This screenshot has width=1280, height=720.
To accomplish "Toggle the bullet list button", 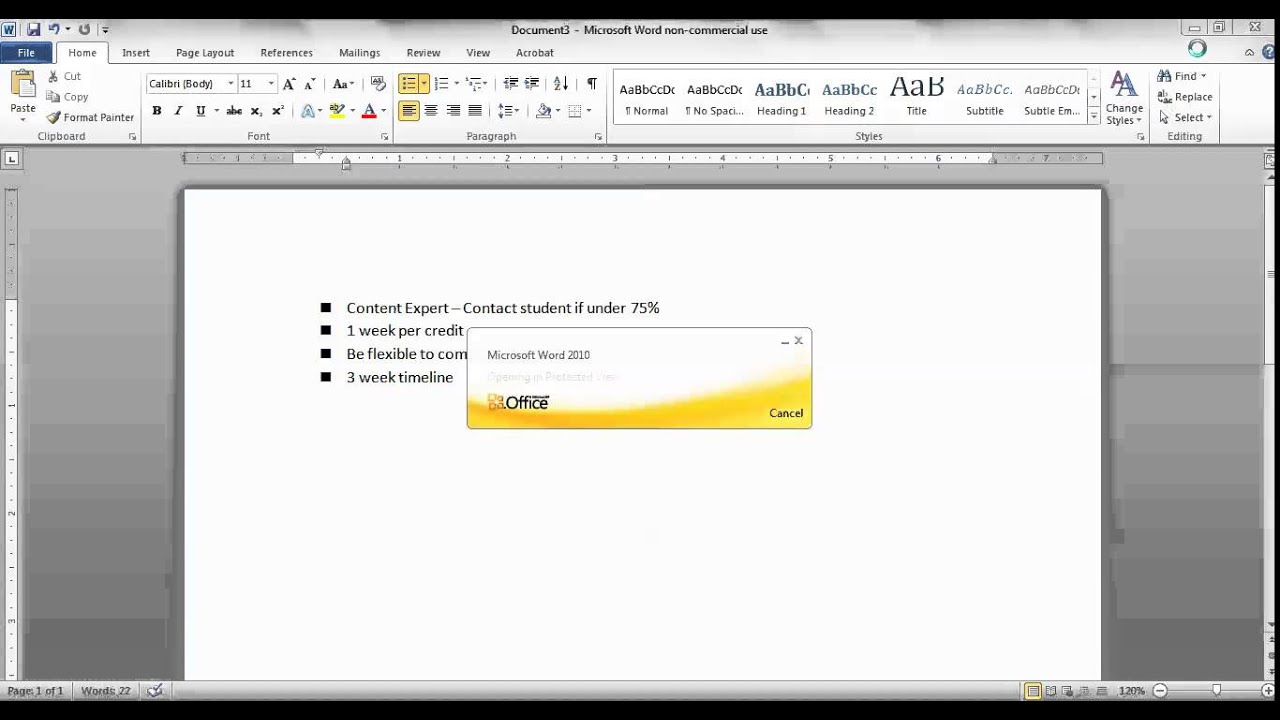I will point(408,84).
